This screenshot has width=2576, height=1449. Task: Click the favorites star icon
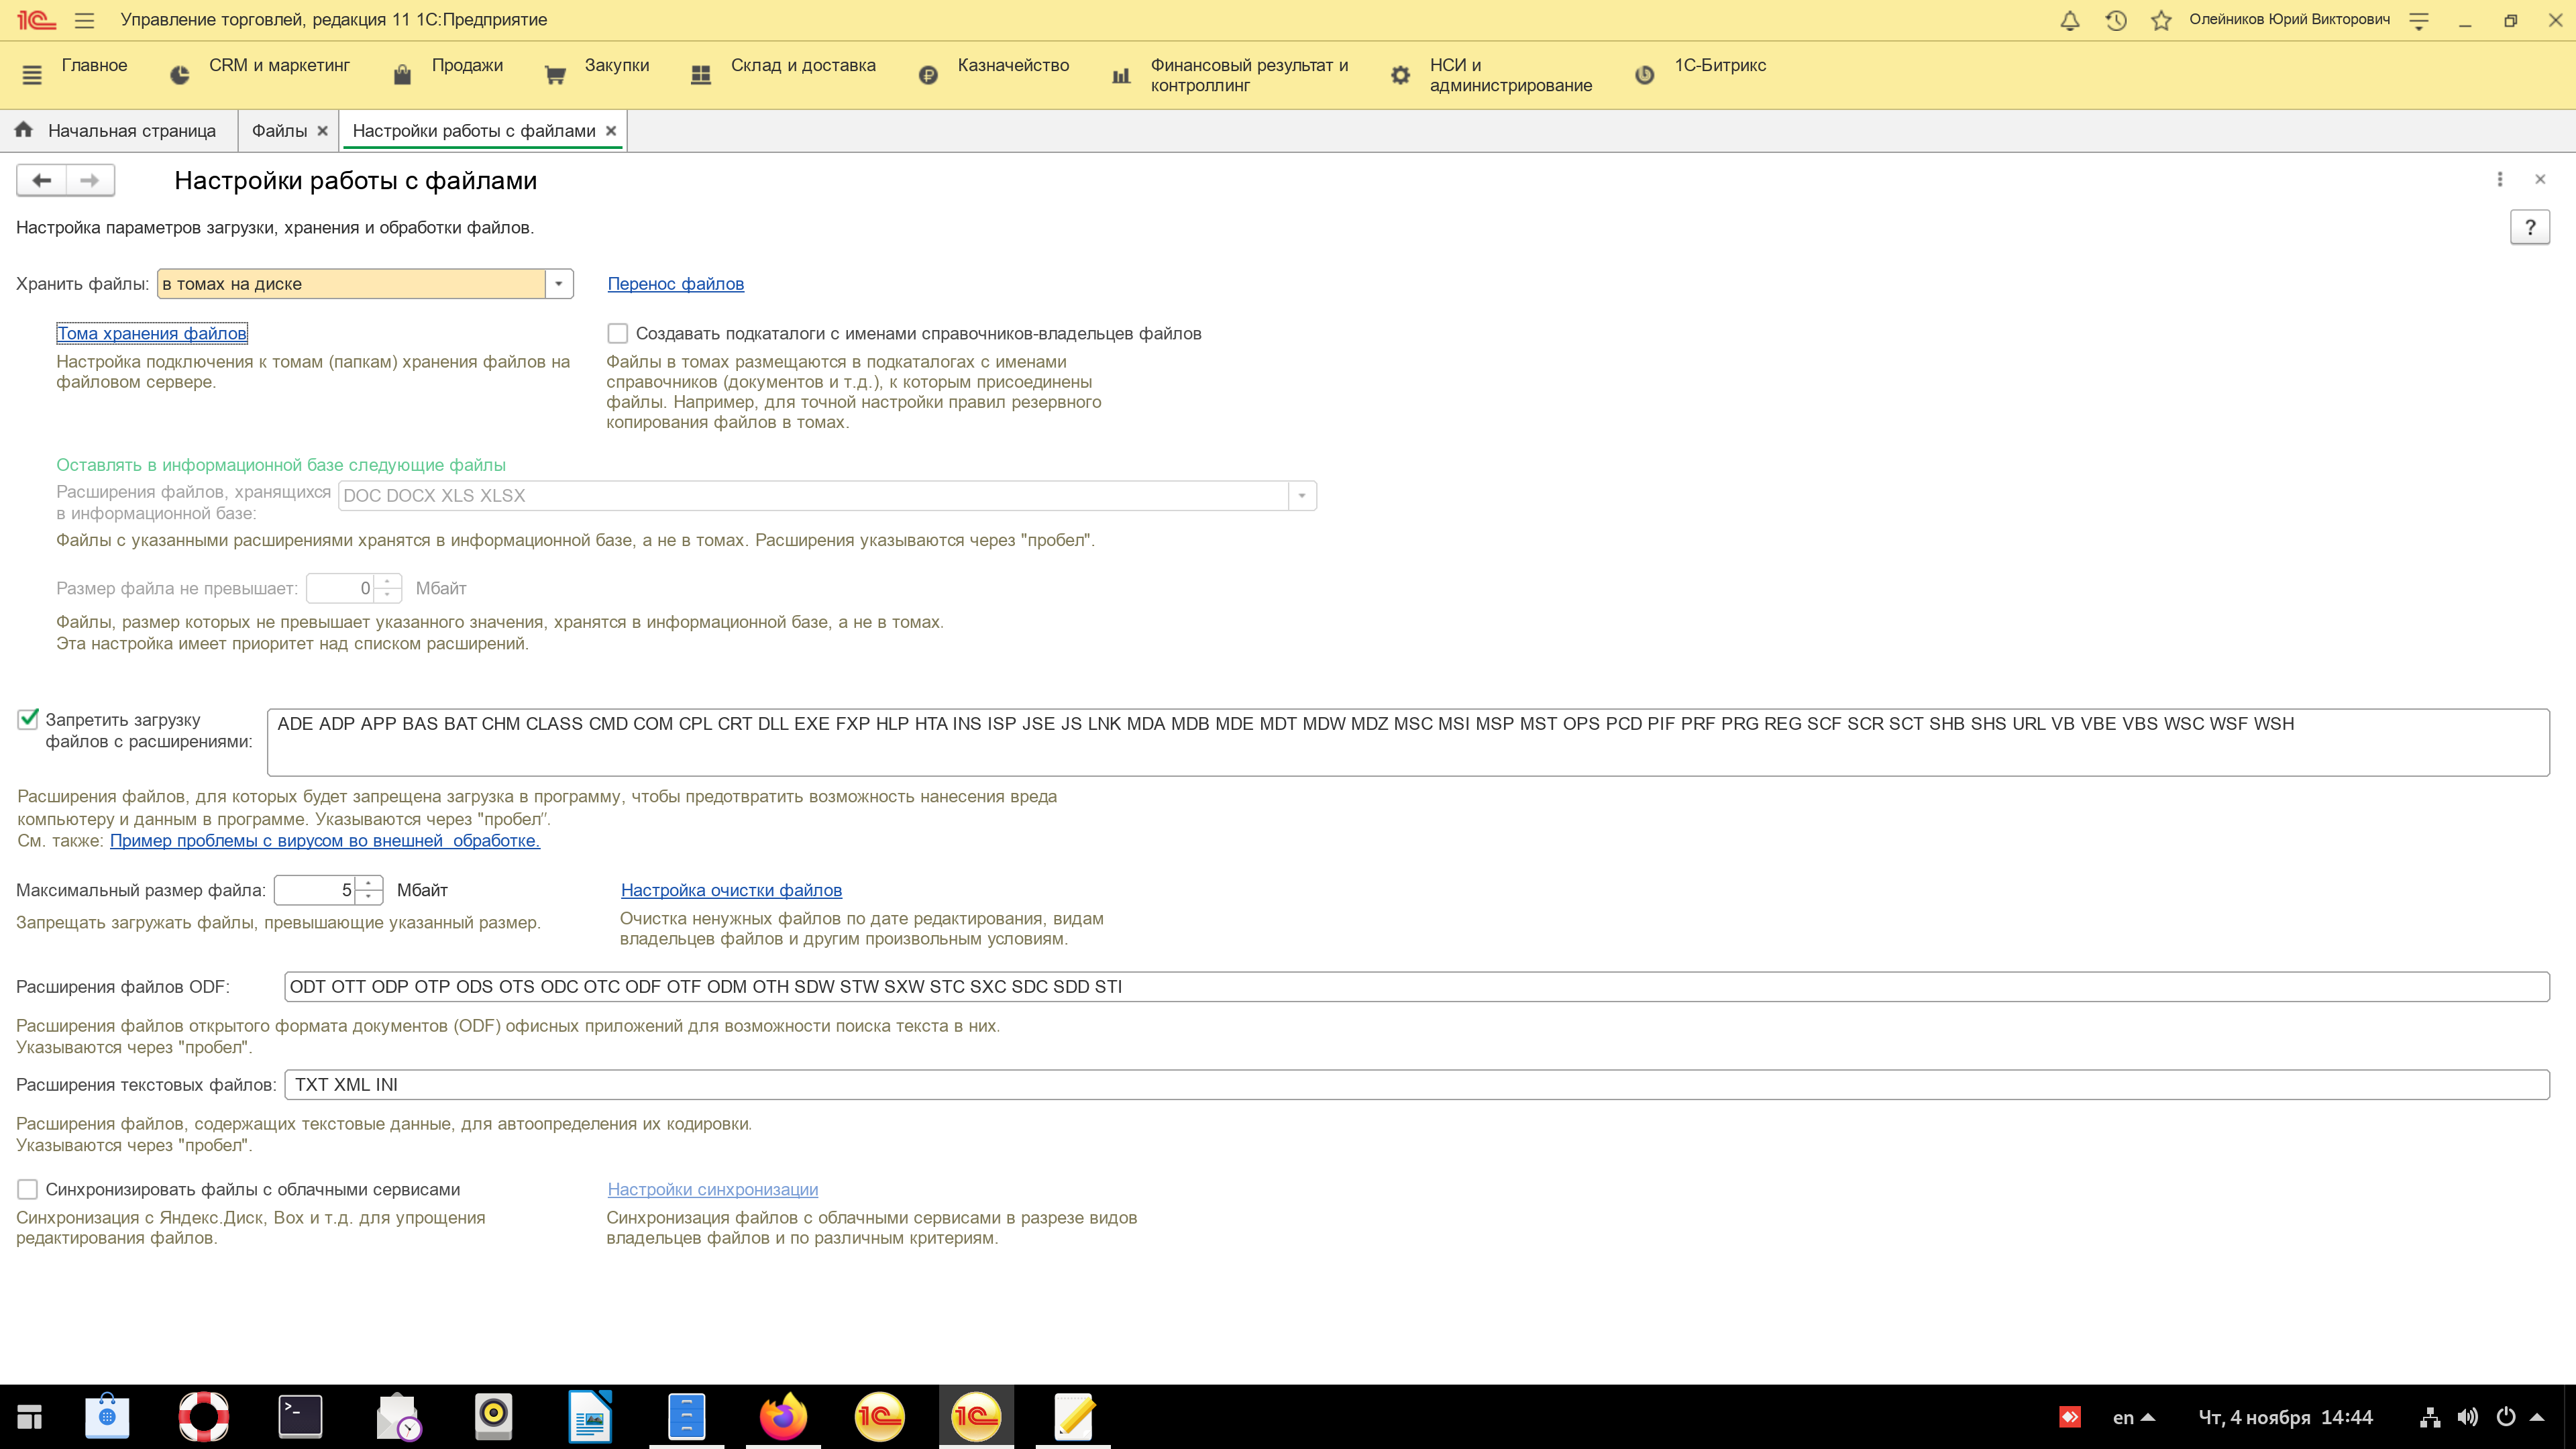click(x=2161, y=20)
